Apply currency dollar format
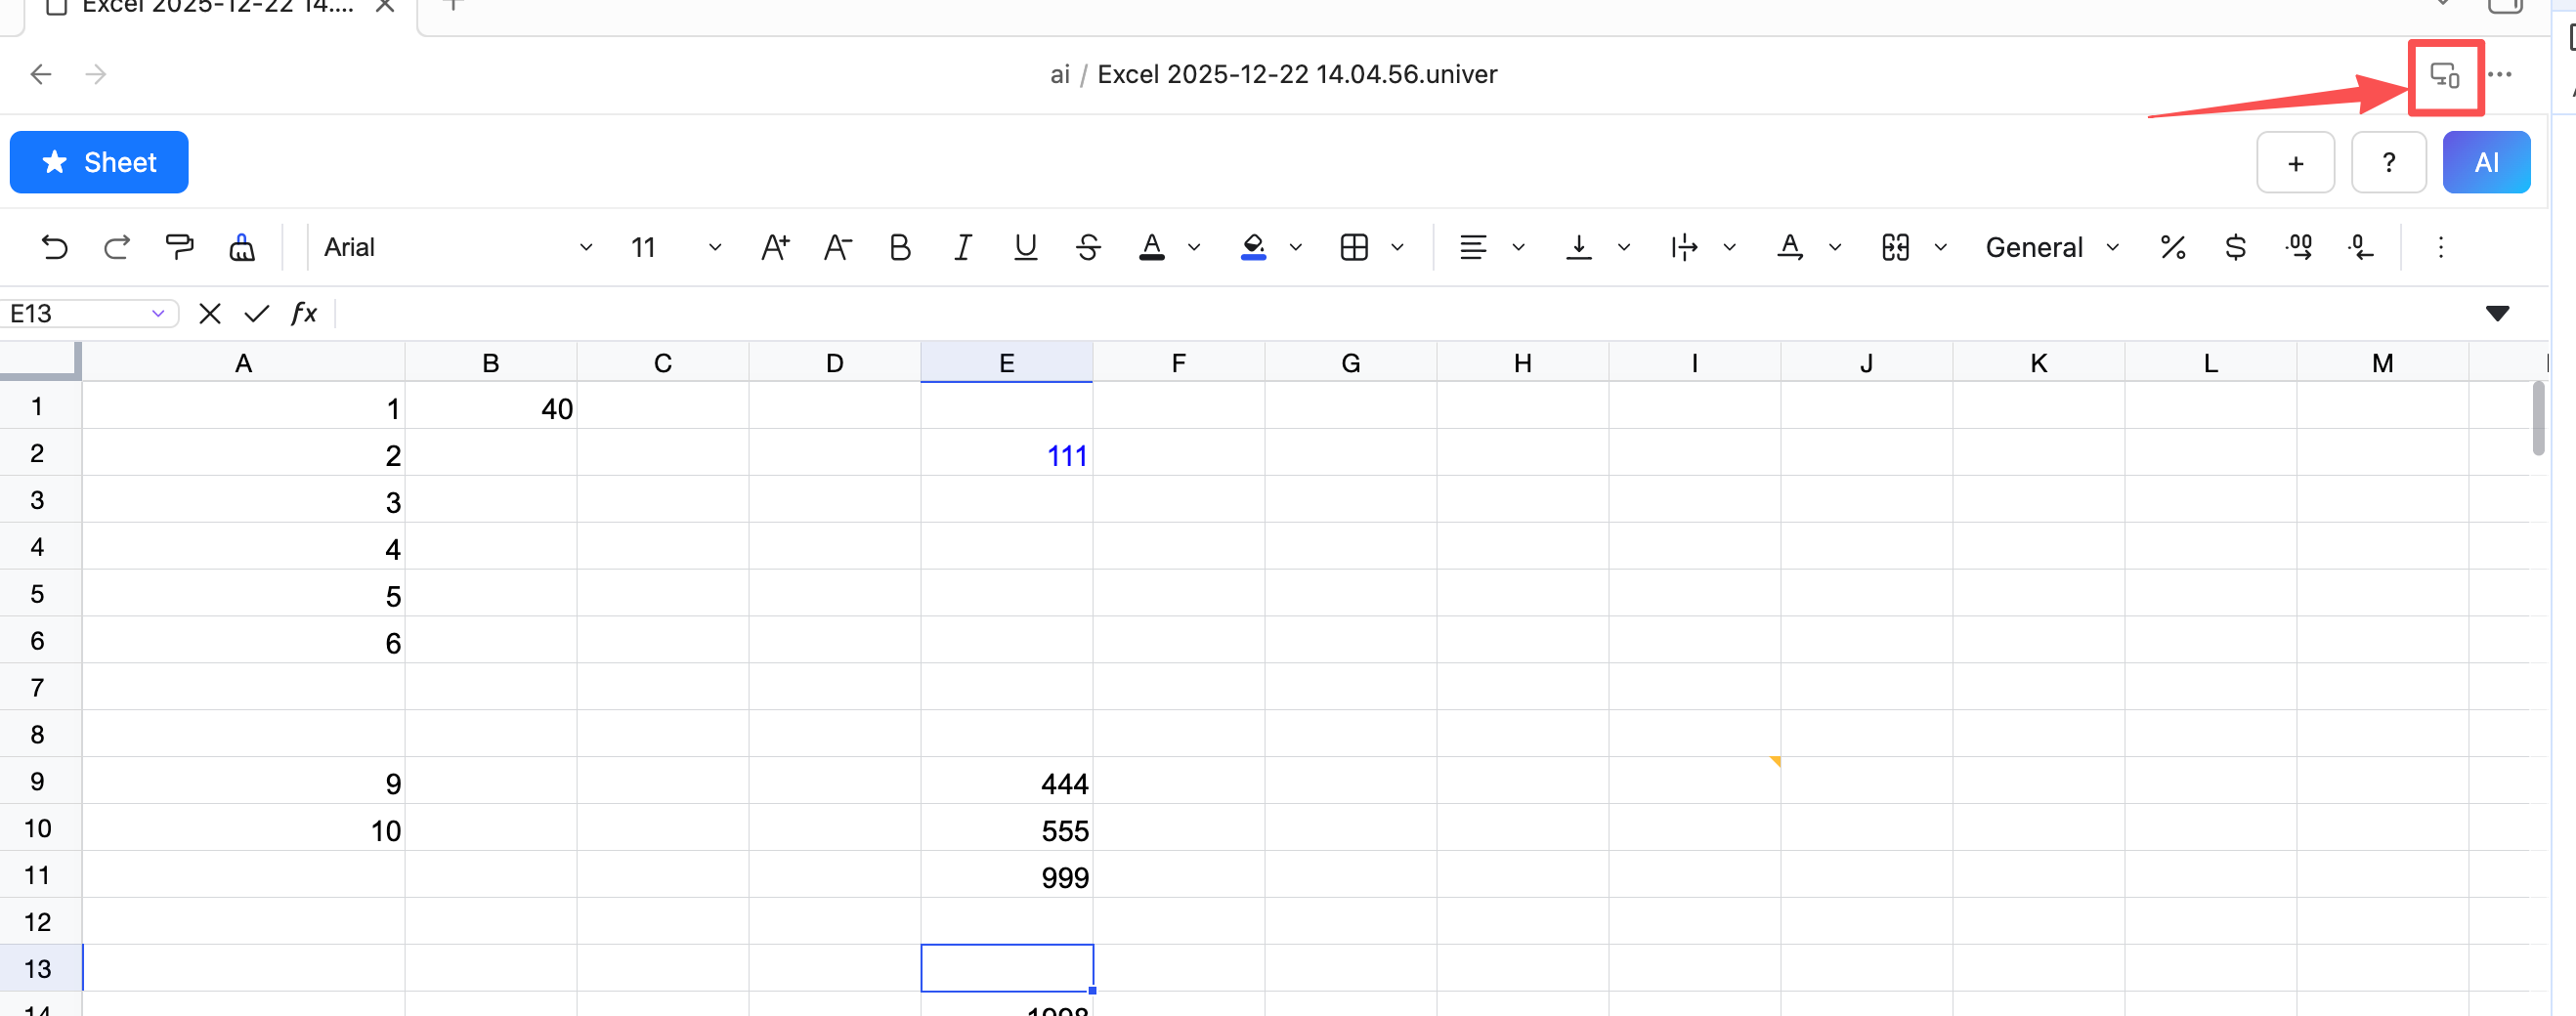 click(x=2235, y=247)
